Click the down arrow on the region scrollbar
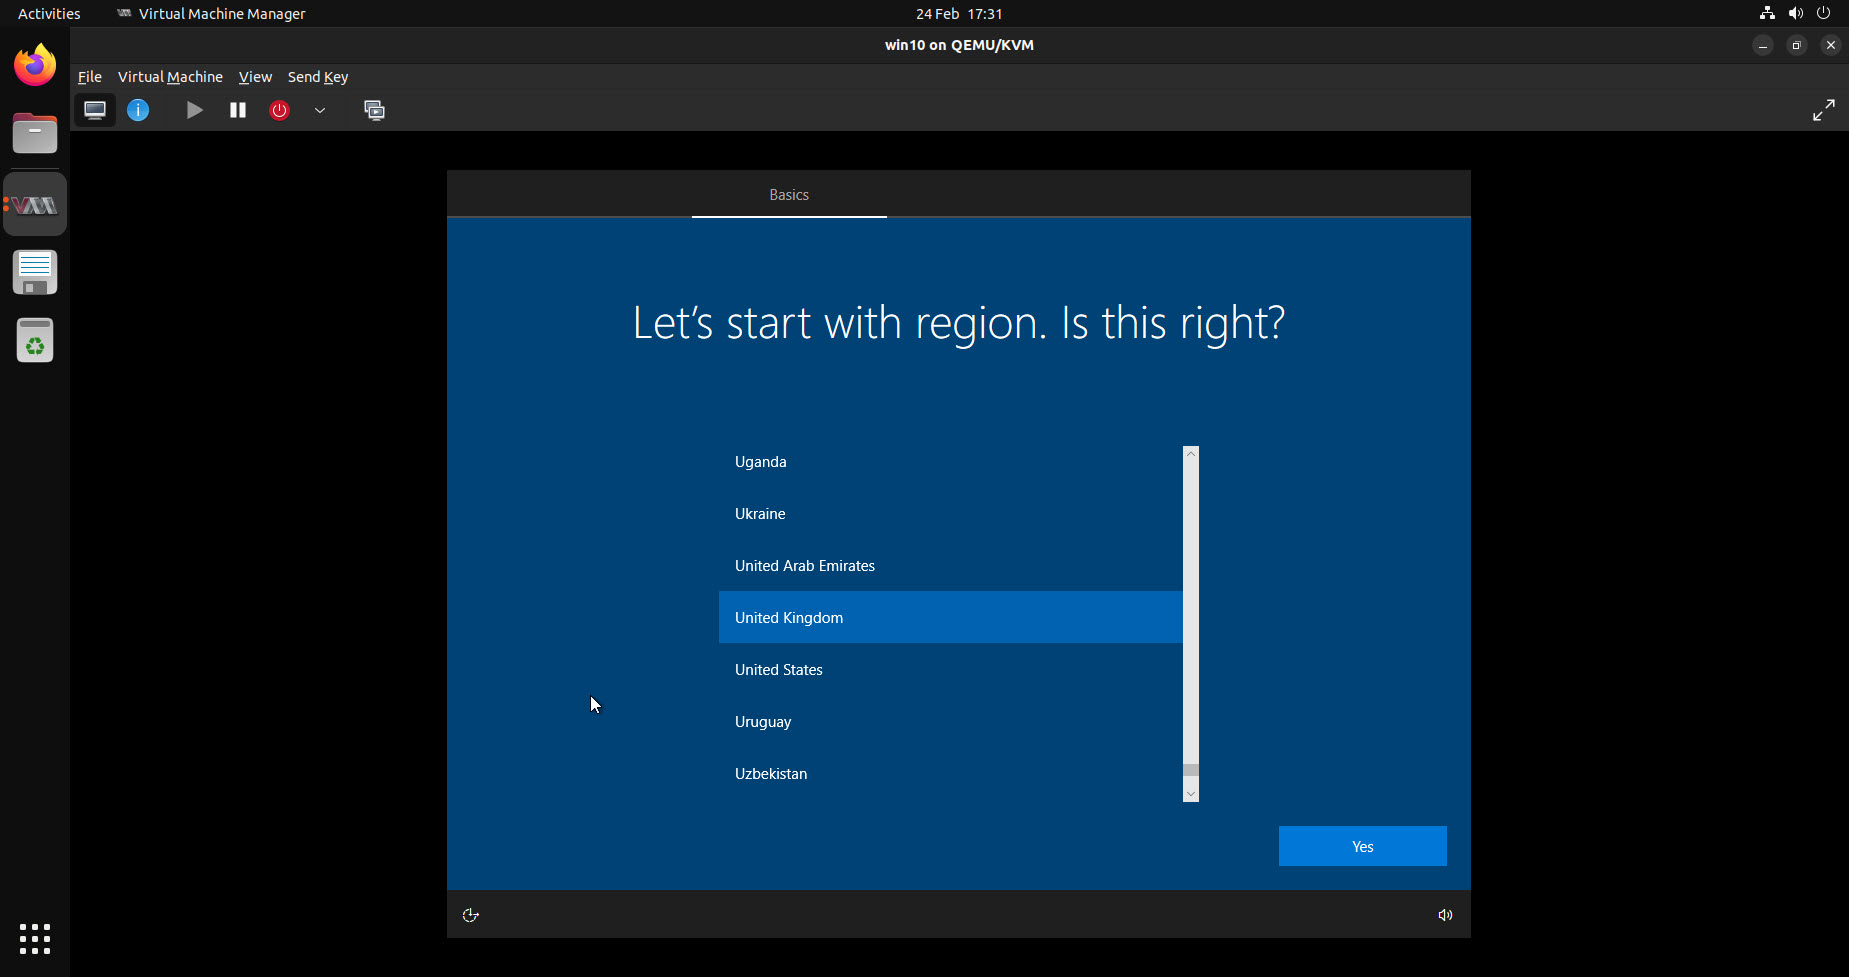The height and width of the screenshot is (977, 1849). coord(1189,792)
